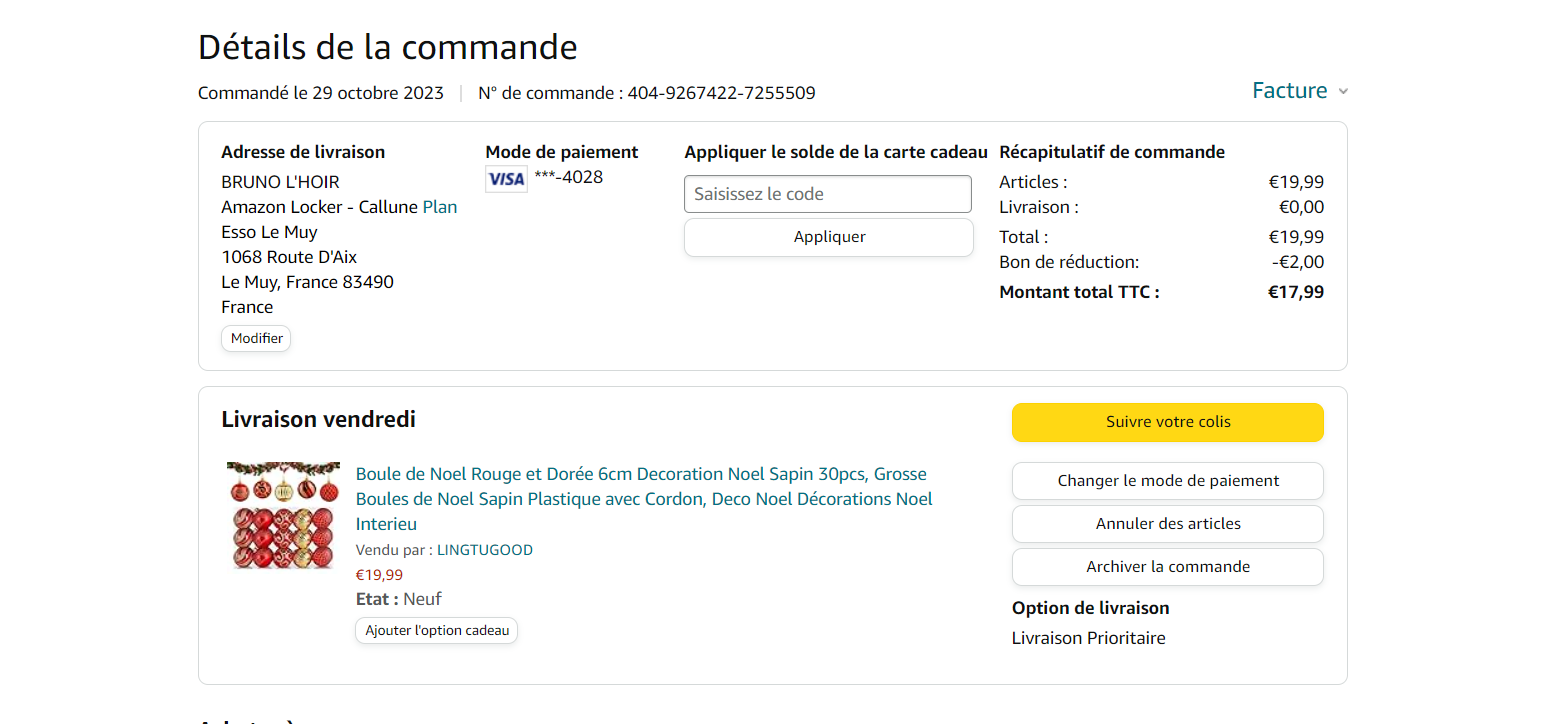Click the Appliquer button
The width and height of the screenshot is (1548, 724).
828,237
